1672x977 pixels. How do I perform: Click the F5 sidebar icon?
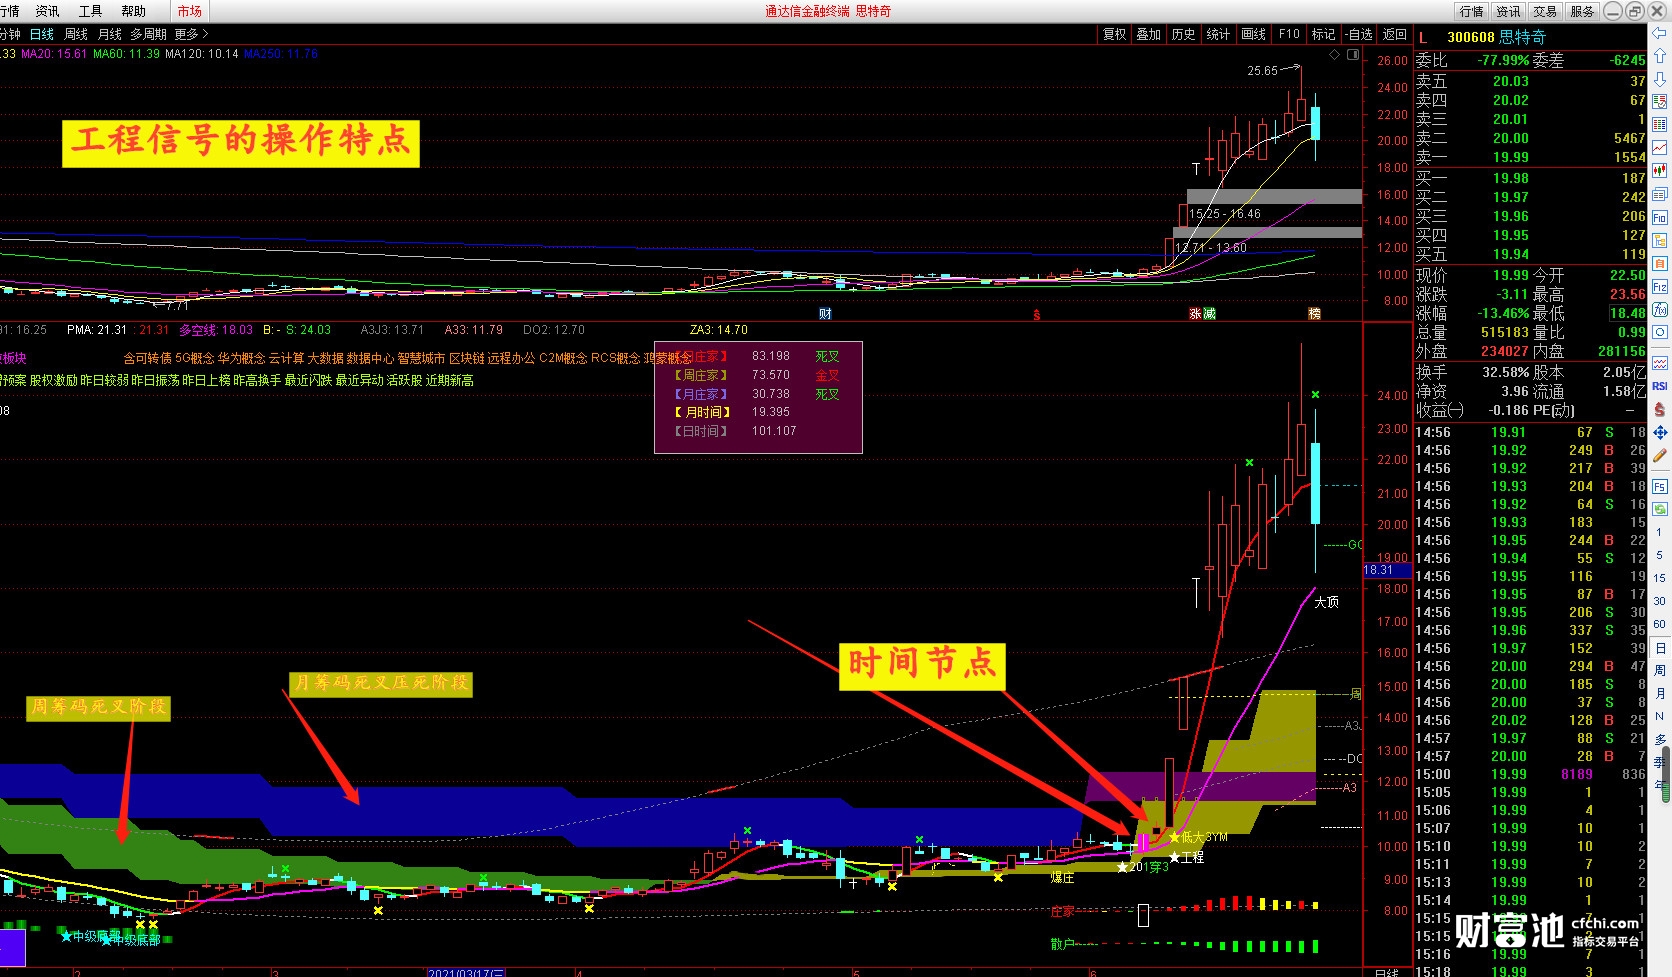click(1660, 487)
